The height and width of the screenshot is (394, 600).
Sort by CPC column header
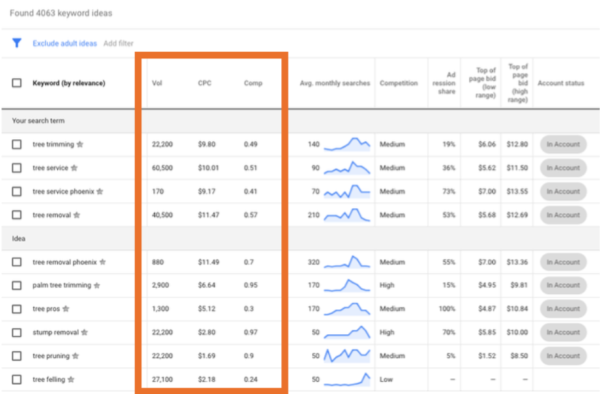(204, 83)
